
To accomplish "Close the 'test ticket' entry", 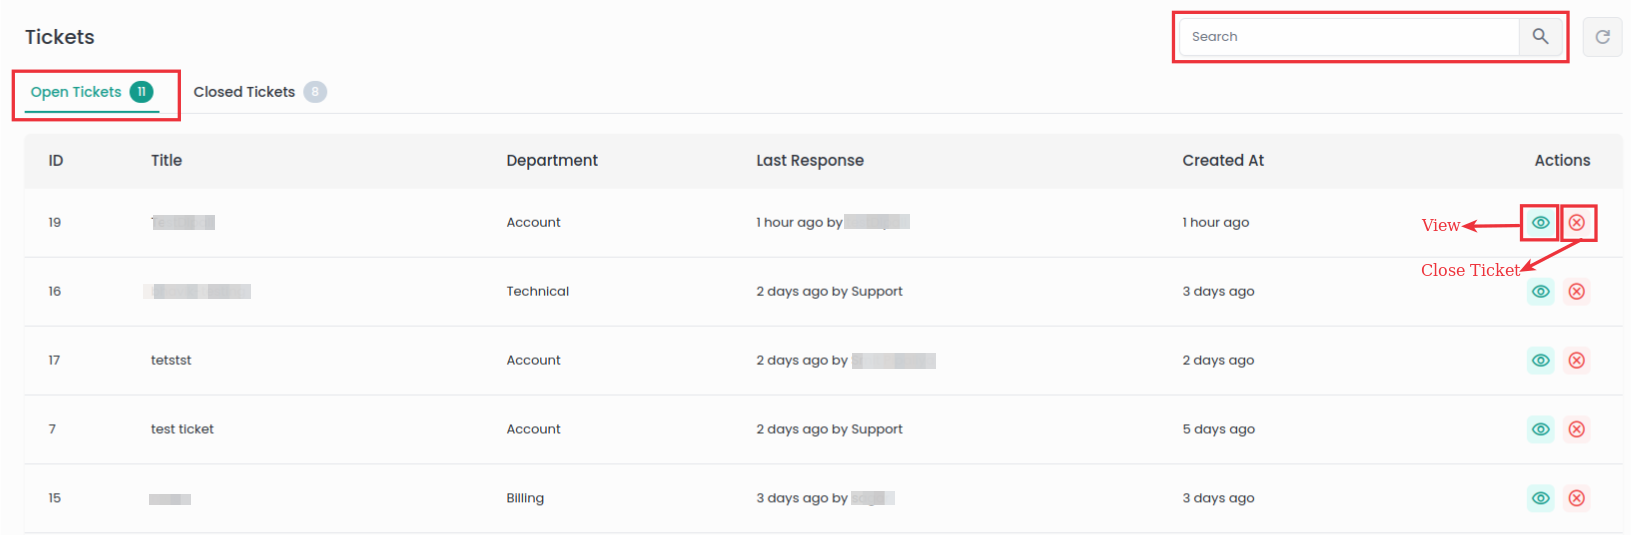I will click(1576, 430).
